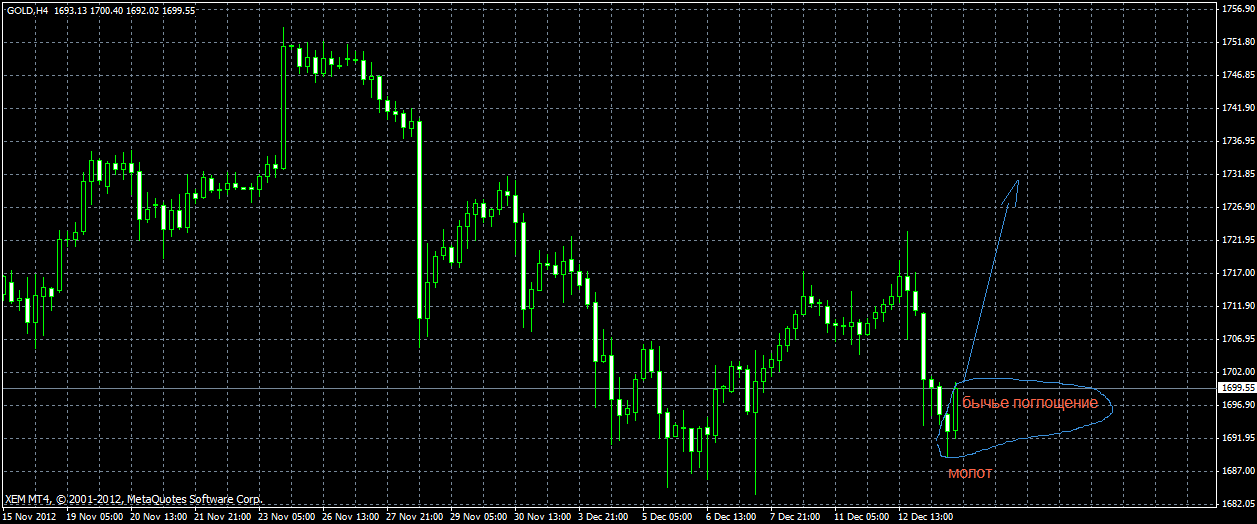Click the 1702.00 price scale label
The image size is (1257, 524).
click(1238, 372)
